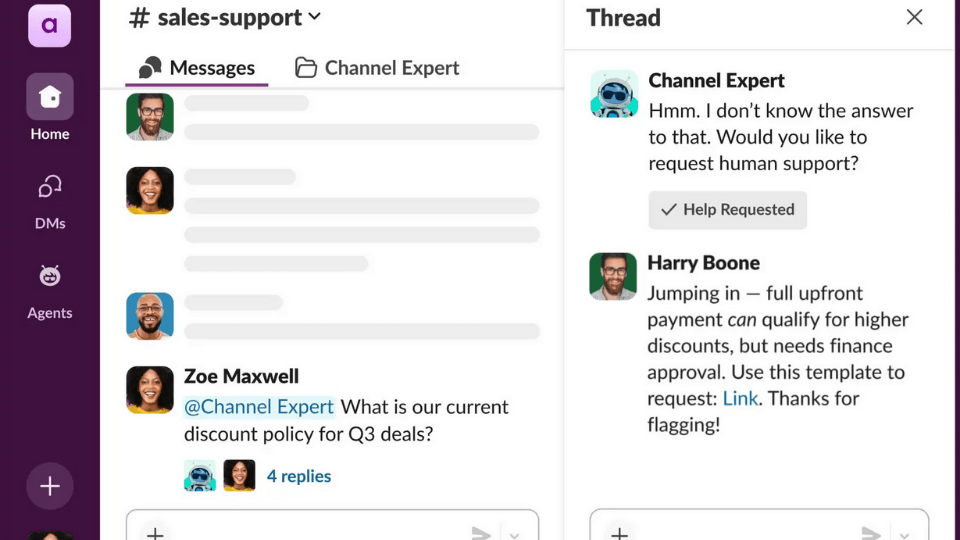The width and height of the screenshot is (960, 540).
Task: Switch to the Channel Expert tab
Action: click(x=377, y=68)
